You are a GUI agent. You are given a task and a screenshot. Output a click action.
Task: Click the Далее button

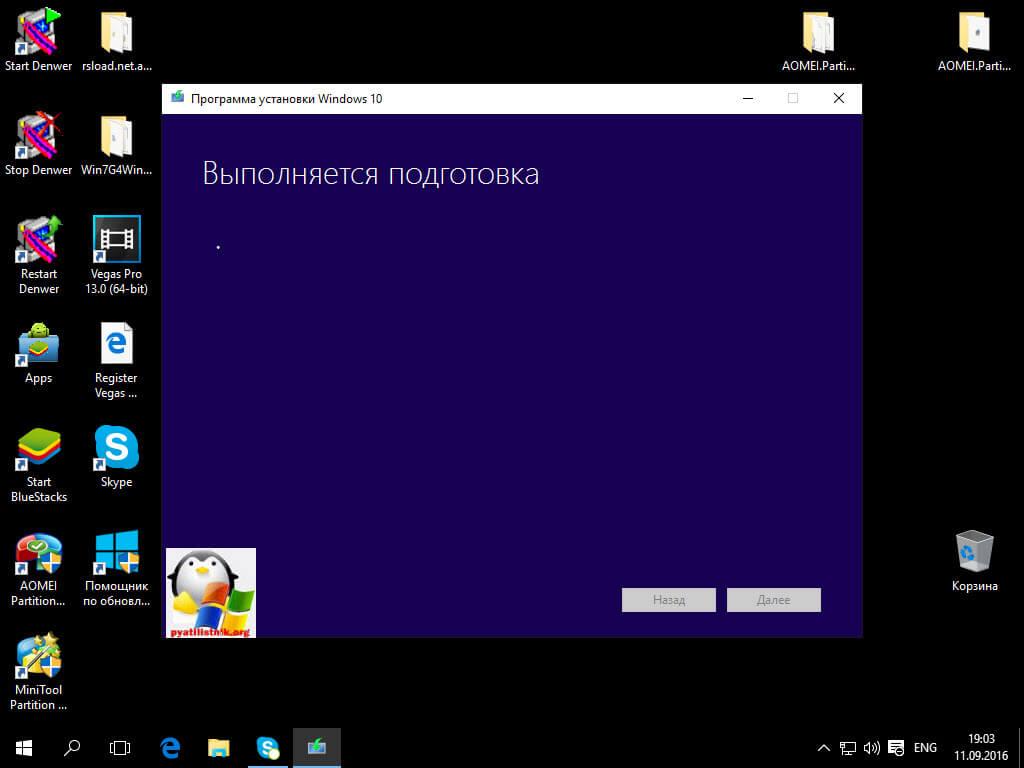pyautogui.click(x=774, y=600)
